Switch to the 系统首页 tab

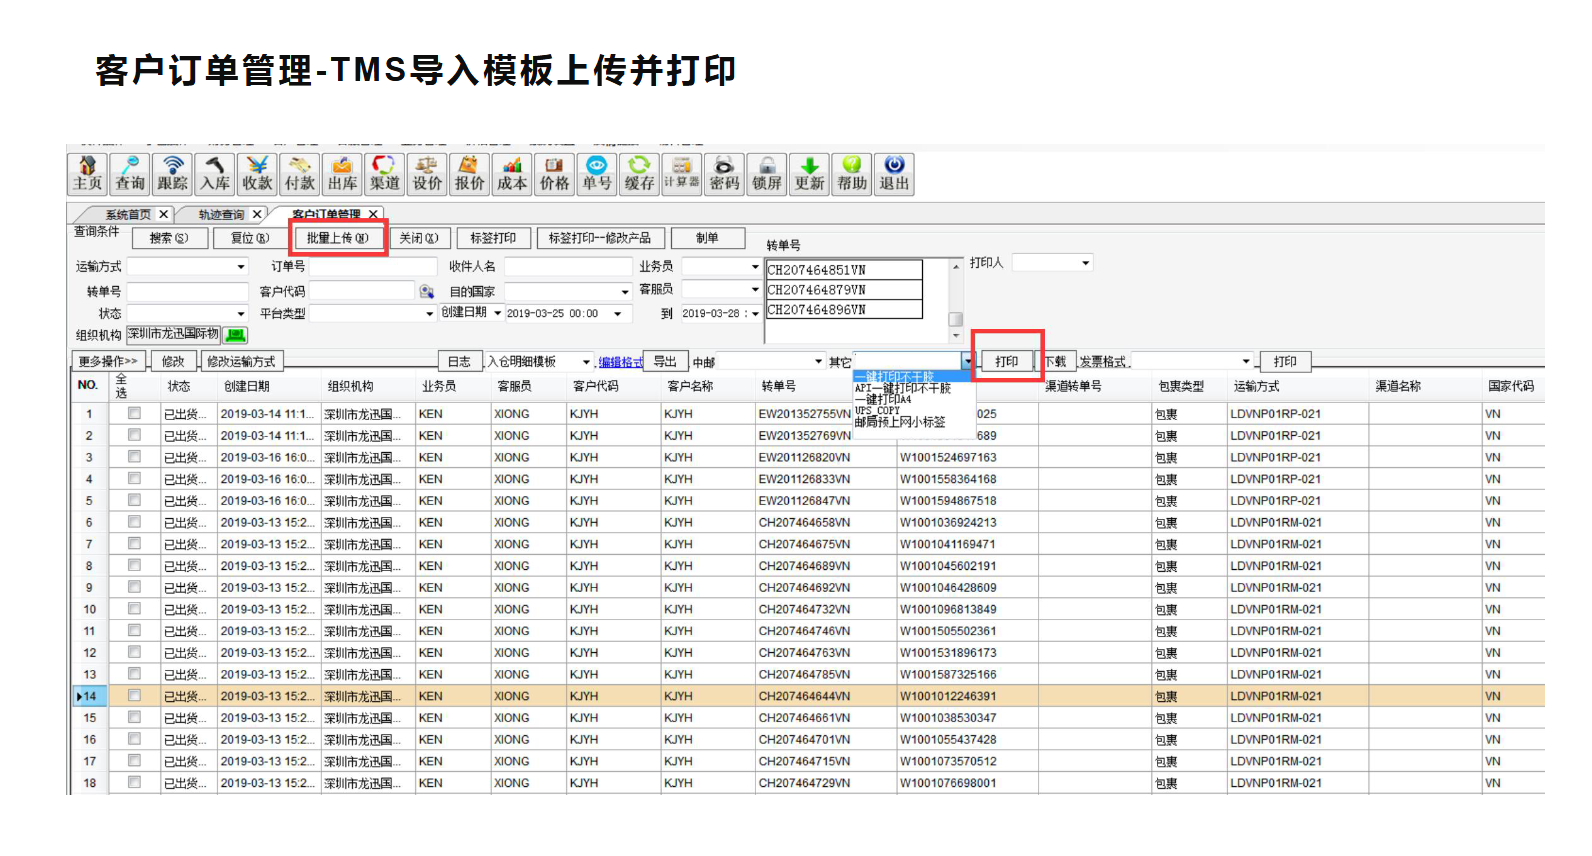pos(128,215)
